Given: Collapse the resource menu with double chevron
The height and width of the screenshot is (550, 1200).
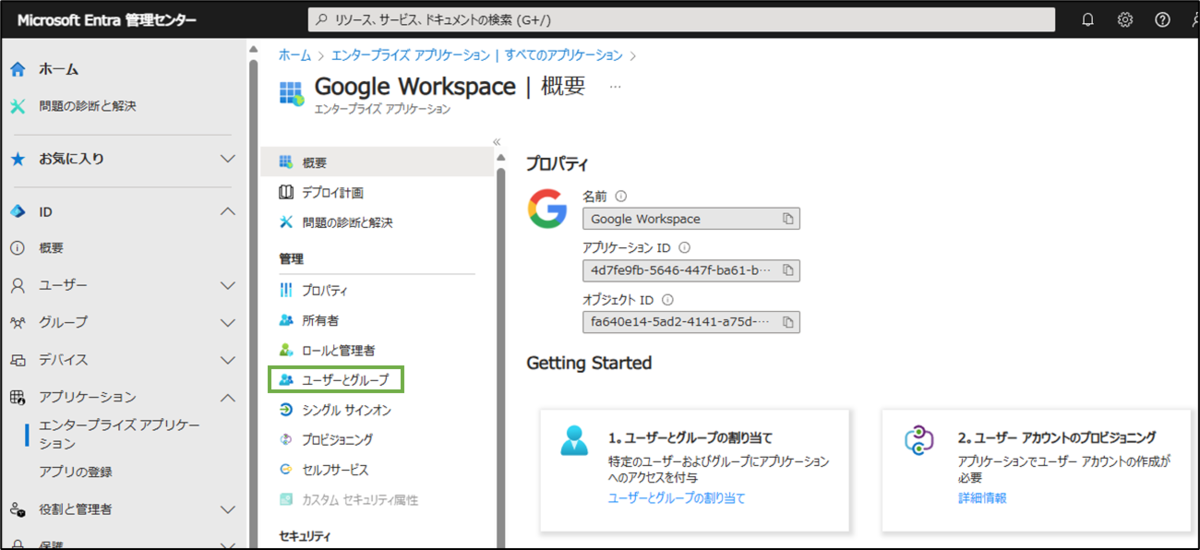Looking at the screenshot, I should click(497, 142).
